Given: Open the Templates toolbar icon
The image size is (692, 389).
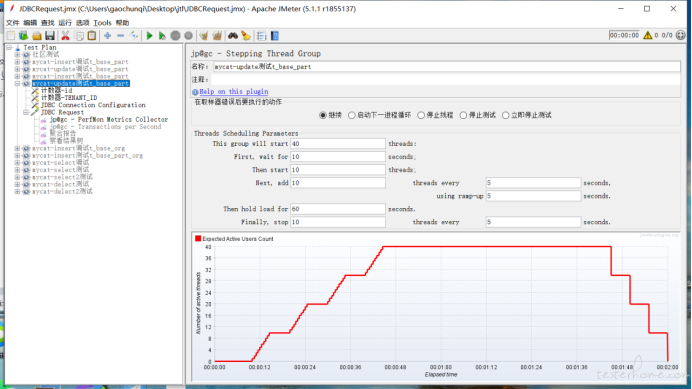Looking at the screenshot, I should coord(23,36).
